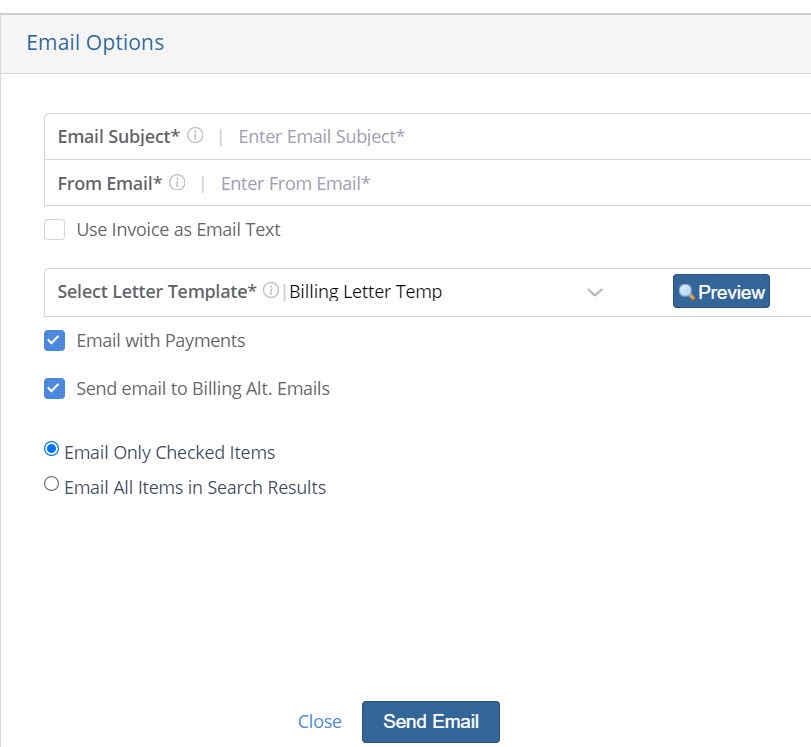
Task: Click the Close link
Action: pyautogui.click(x=320, y=721)
